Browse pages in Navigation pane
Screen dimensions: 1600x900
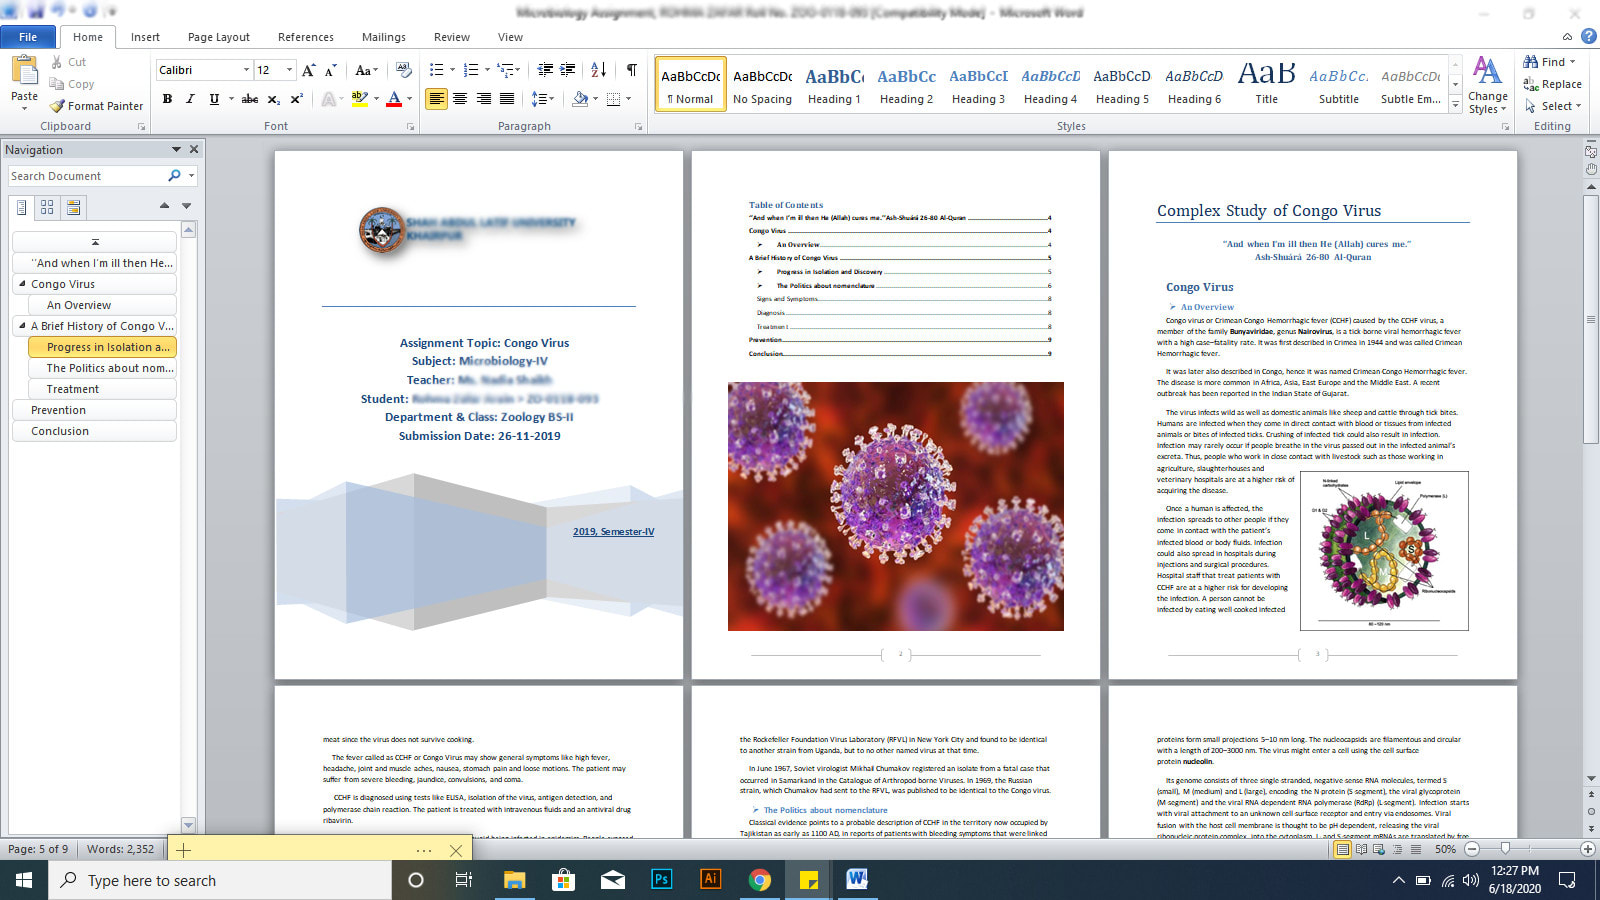tap(47, 207)
